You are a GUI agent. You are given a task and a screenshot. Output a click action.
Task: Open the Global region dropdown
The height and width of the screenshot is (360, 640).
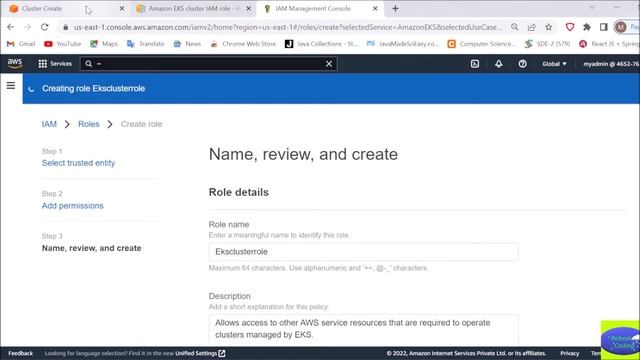(x=554, y=64)
